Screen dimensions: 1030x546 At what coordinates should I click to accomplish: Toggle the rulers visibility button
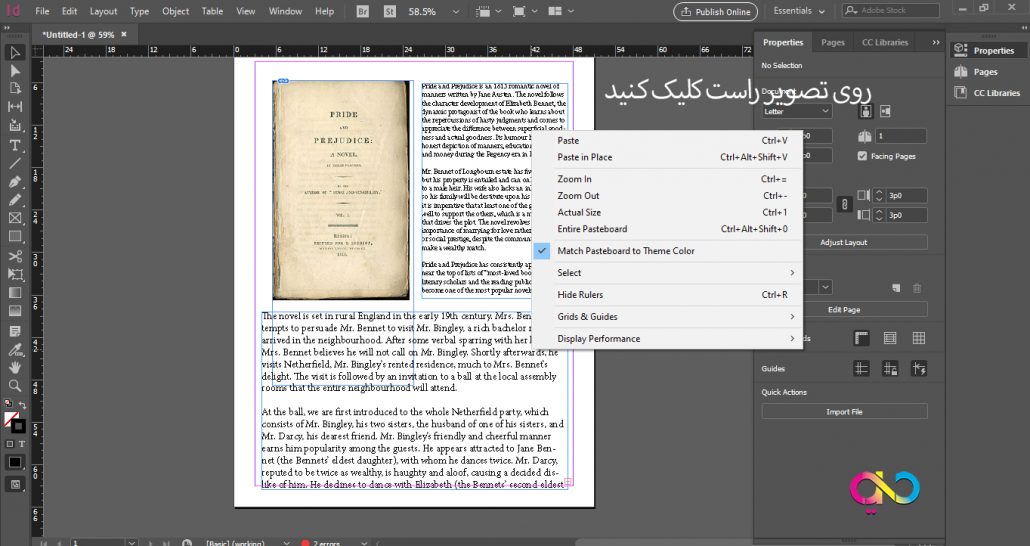click(861, 338)
